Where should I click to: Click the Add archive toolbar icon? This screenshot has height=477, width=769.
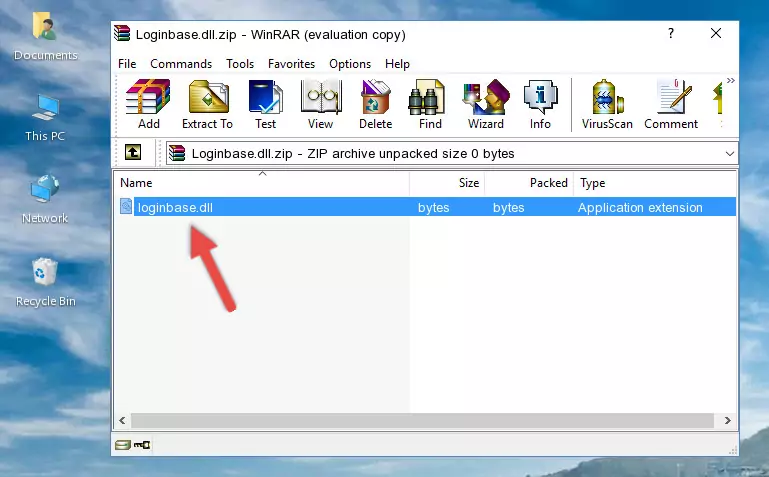148,105
